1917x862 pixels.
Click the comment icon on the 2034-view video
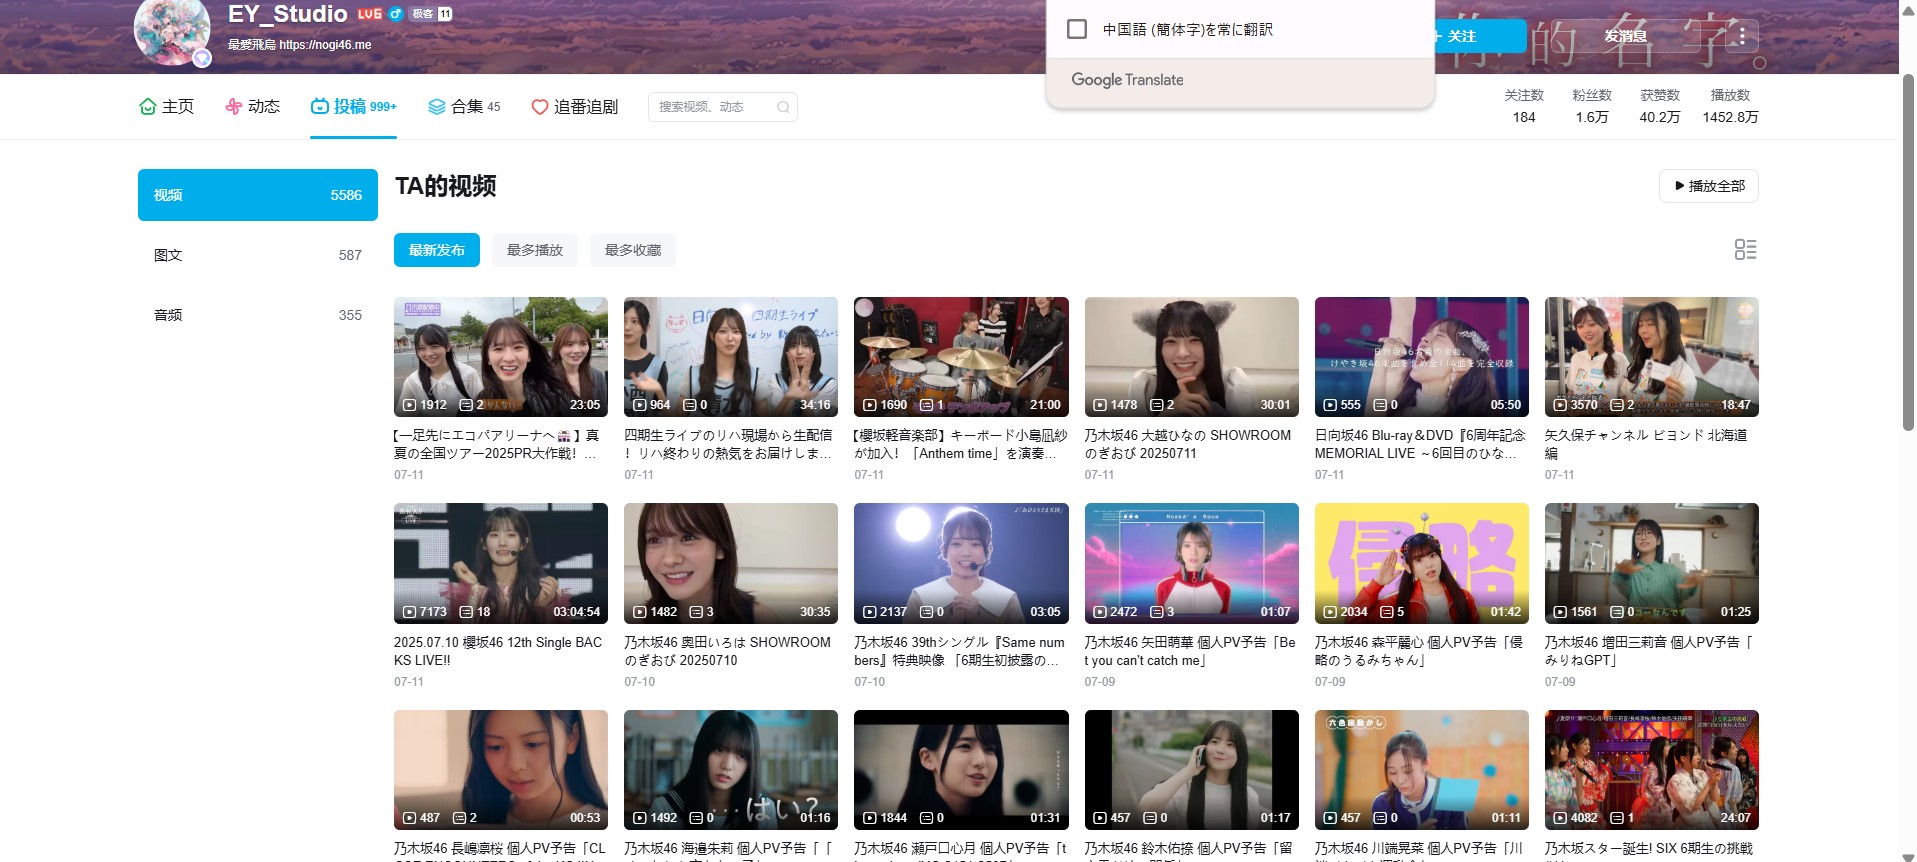[1386, 612]
